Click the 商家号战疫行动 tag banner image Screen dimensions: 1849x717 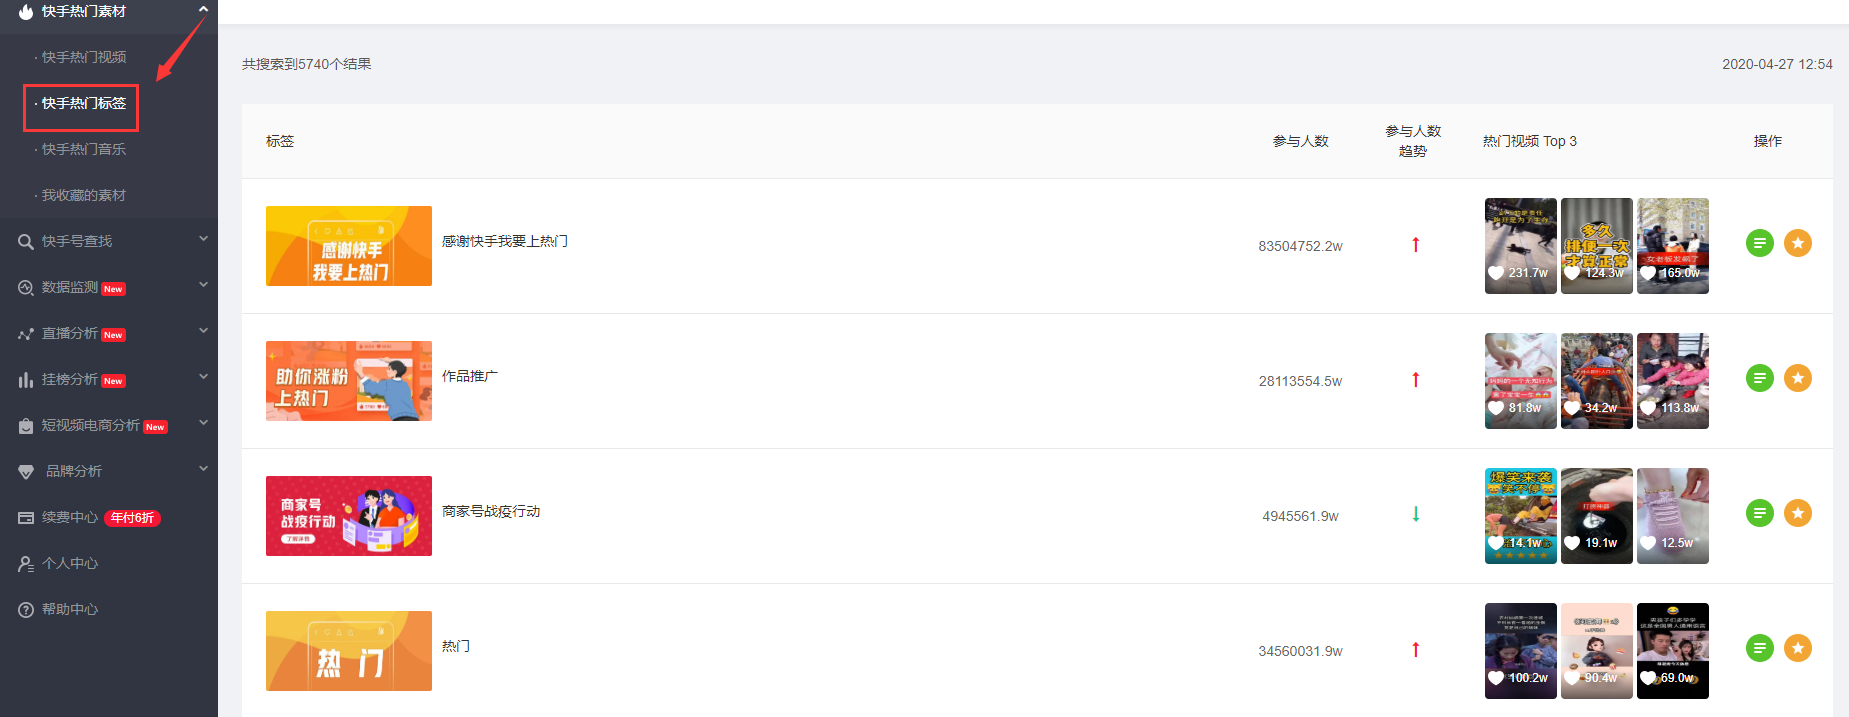pyautogui.click(x=349, y=516)
